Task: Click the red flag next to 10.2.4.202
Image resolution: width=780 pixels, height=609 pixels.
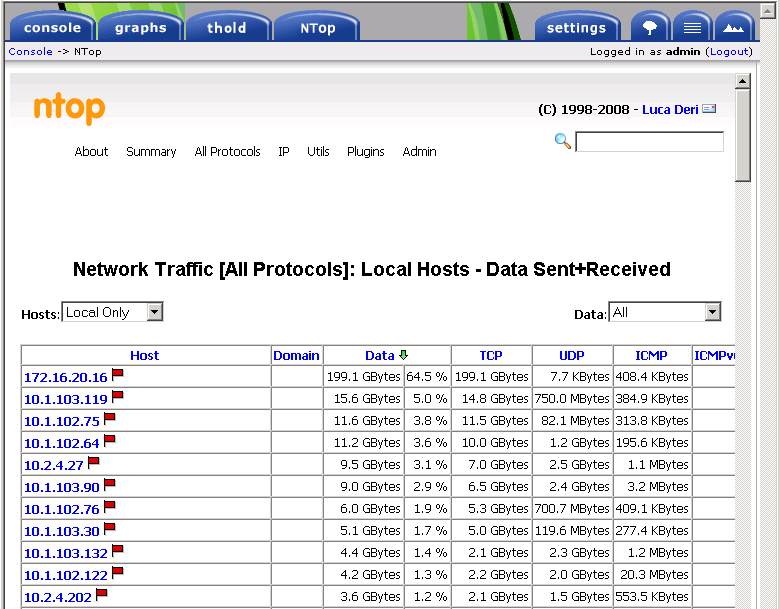Action: coord(101,594)
